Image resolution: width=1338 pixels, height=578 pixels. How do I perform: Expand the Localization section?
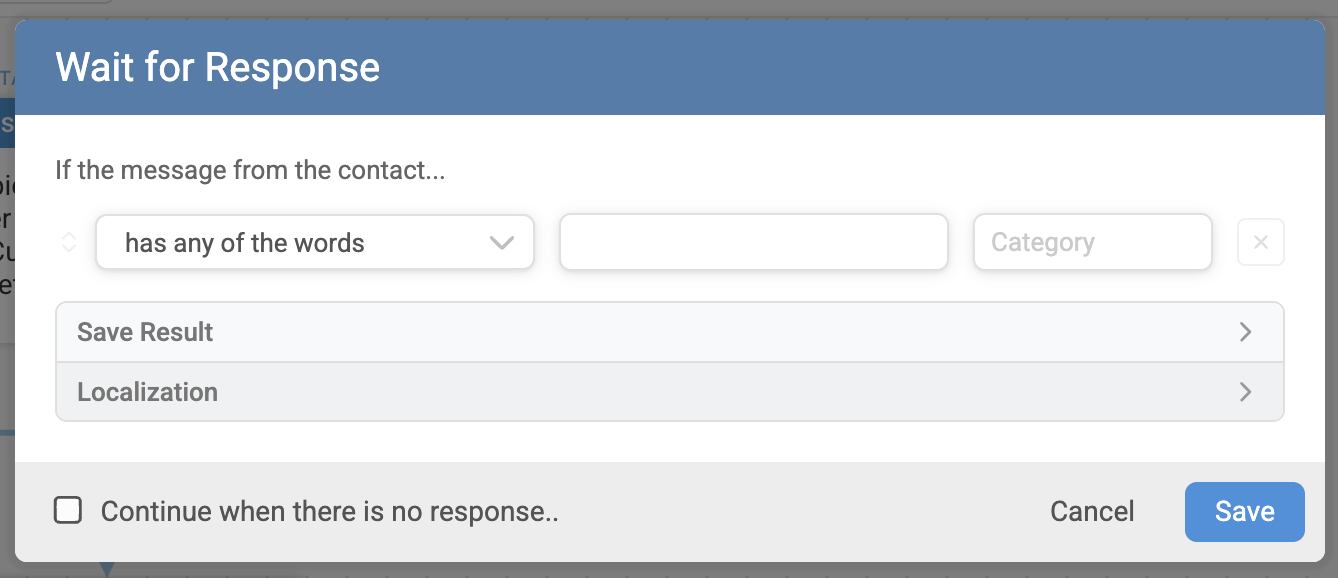[670, 392]
